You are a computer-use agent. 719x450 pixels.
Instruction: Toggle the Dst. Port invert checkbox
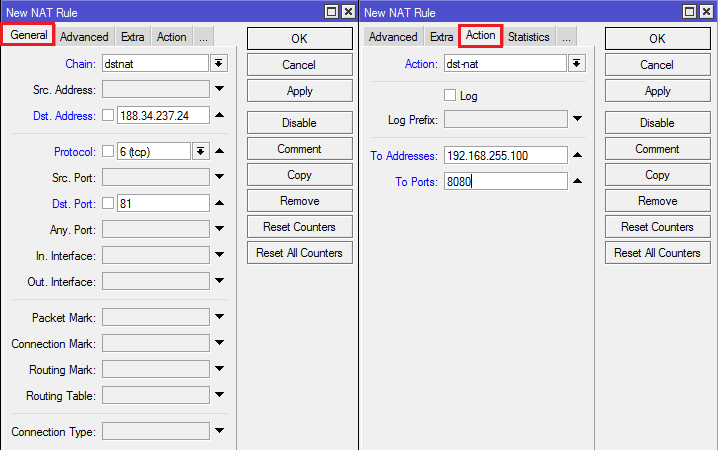[108, 203]
